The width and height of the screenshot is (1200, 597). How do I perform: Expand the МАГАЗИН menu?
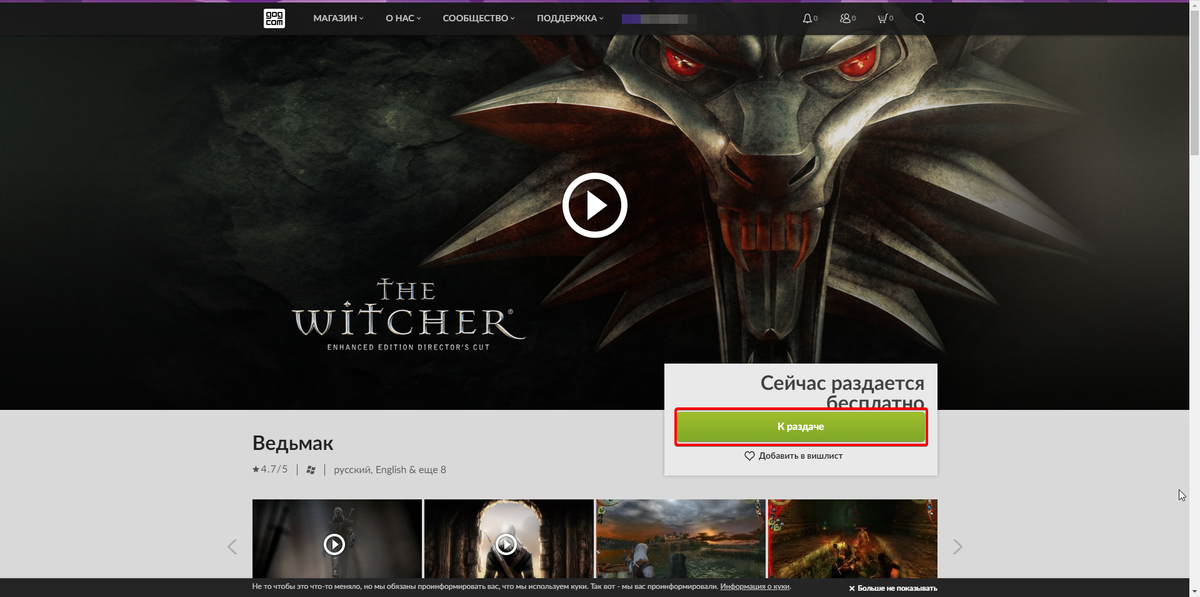coord(338,18)
